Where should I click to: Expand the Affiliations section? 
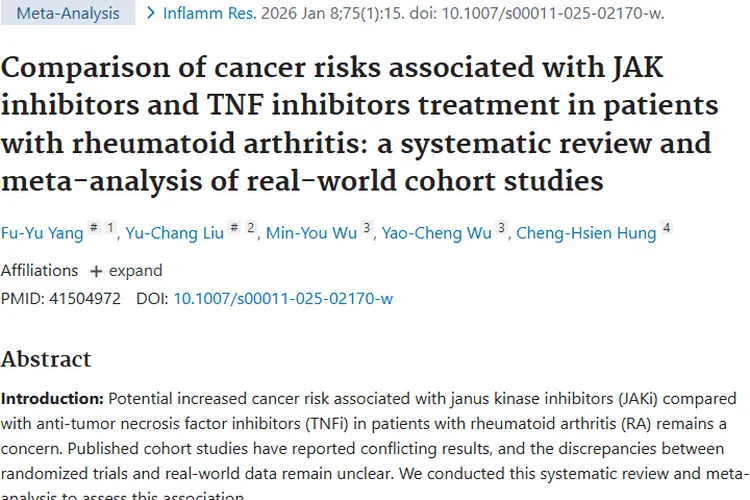(x=127, y=271)
